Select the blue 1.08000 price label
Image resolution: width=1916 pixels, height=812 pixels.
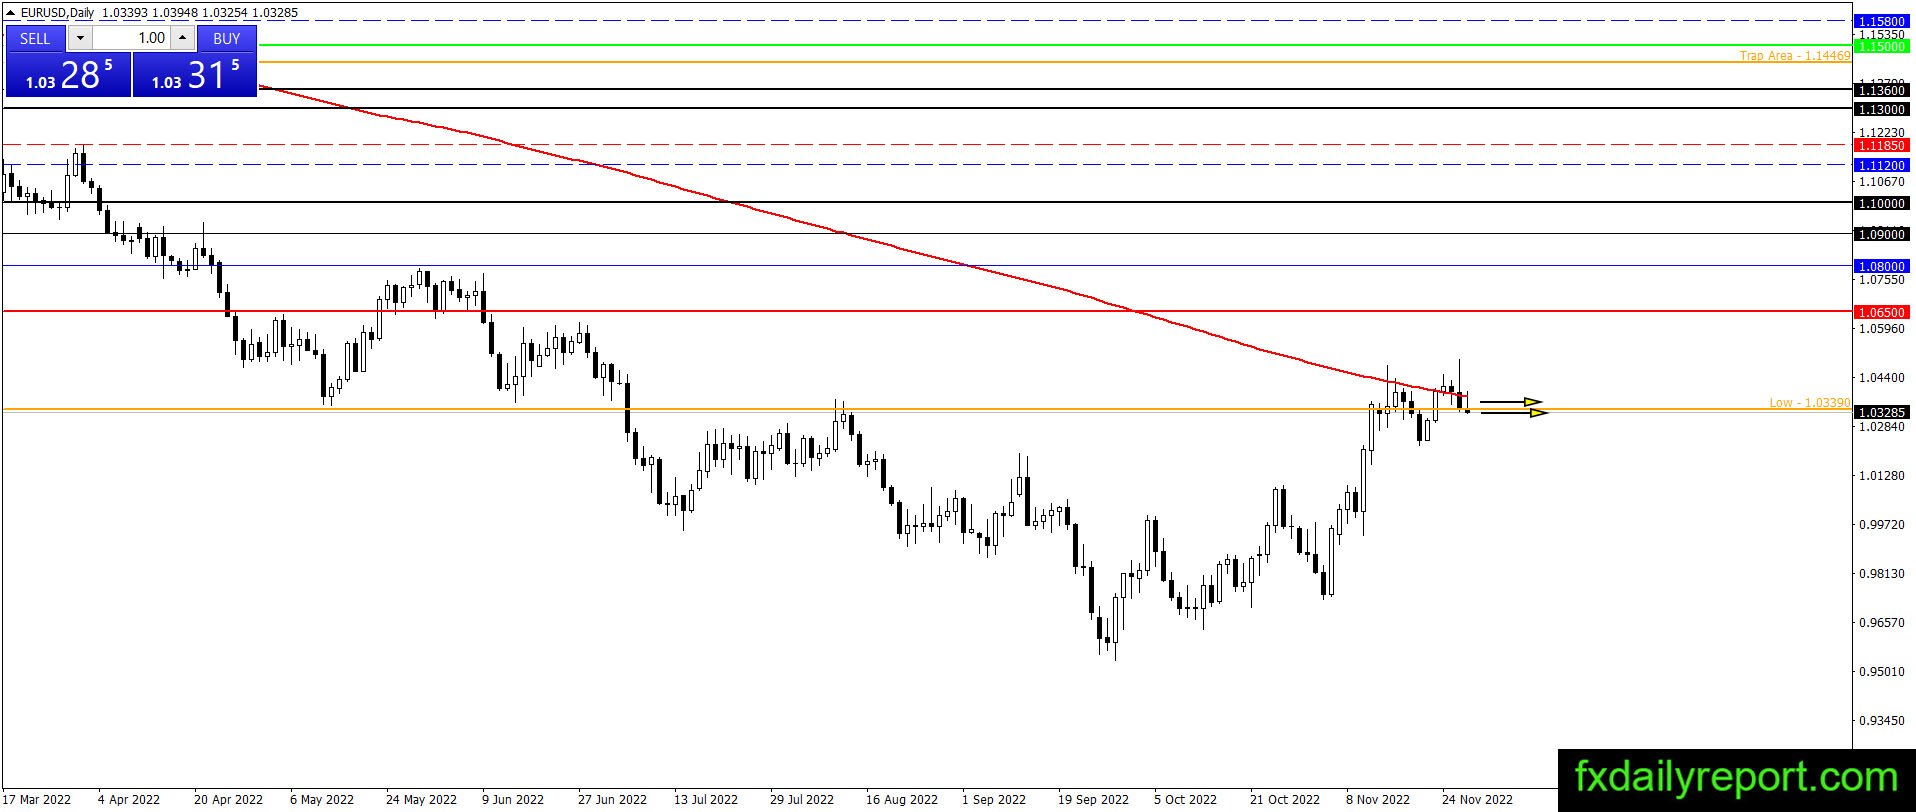tap(1881, 266)
